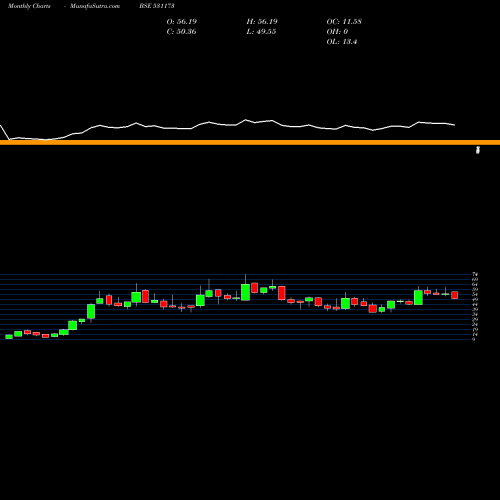Select the tall green candlestick with the highest wick
500x500 pixels.
click(x=246, y=292)
